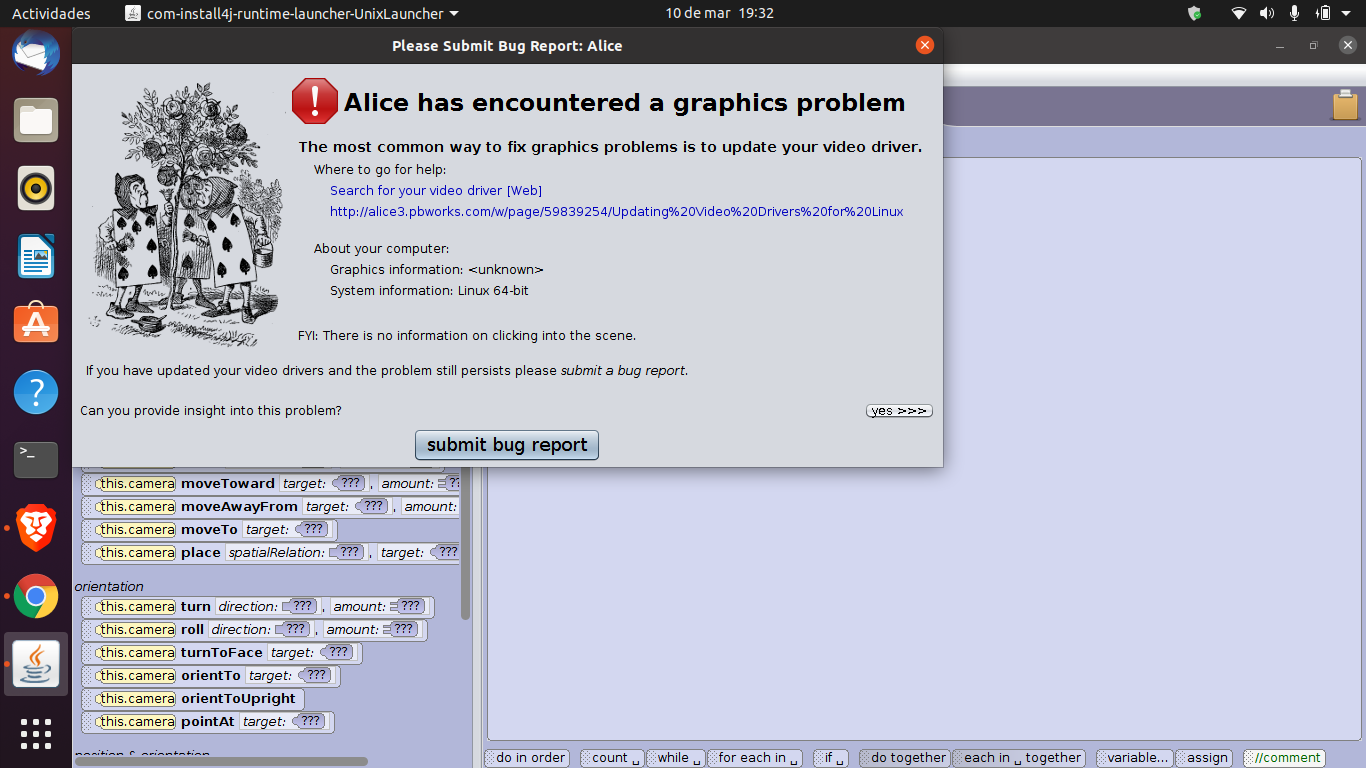
Task: Select the for each in block
Action: (754, 758)
